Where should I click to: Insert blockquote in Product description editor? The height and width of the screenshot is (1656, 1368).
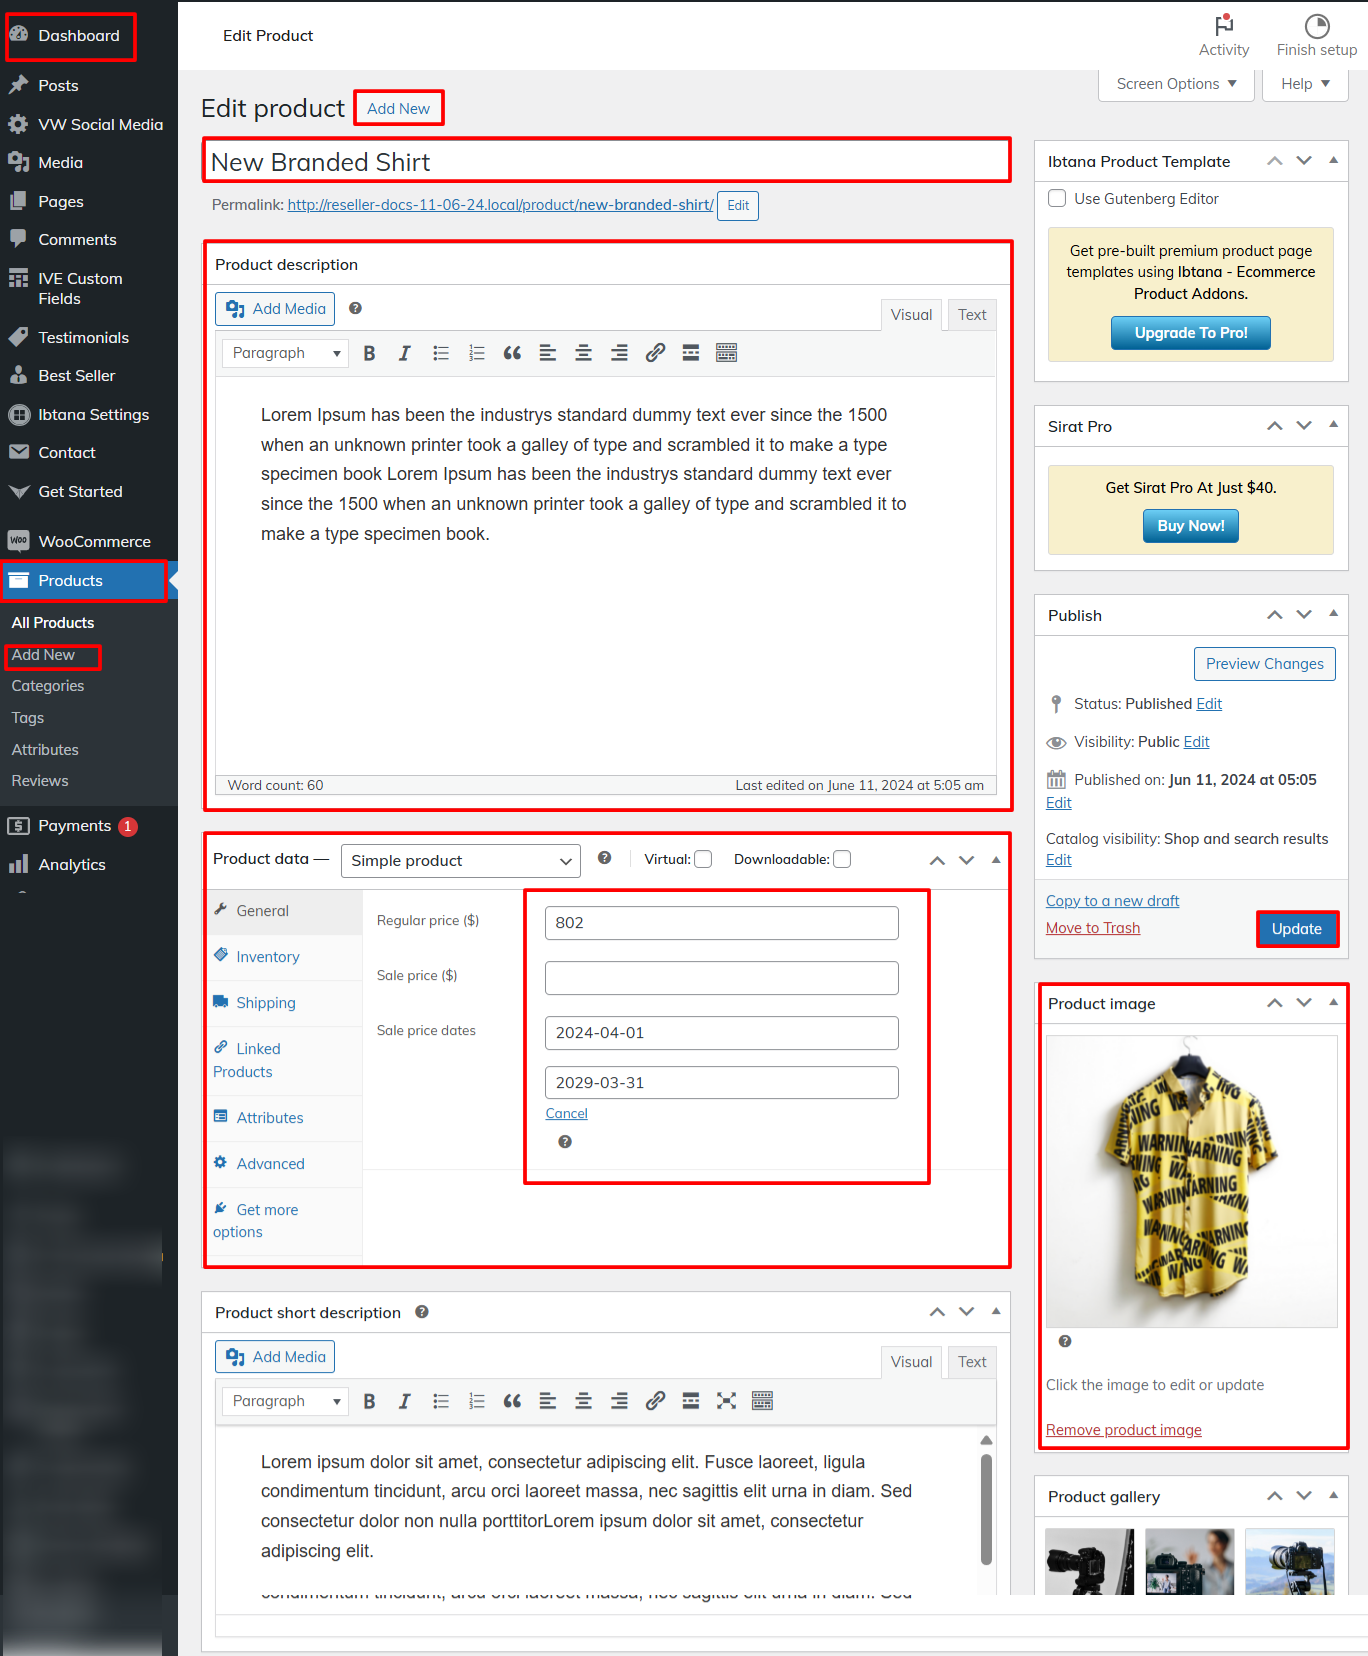tap(512, 353)
